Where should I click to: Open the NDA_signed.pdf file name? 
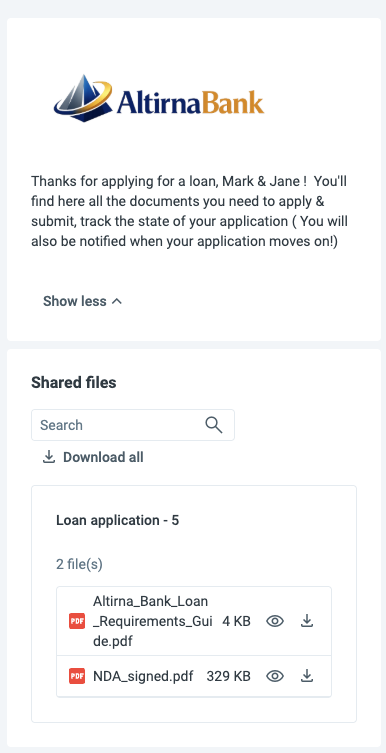click(x=143, y=676)
